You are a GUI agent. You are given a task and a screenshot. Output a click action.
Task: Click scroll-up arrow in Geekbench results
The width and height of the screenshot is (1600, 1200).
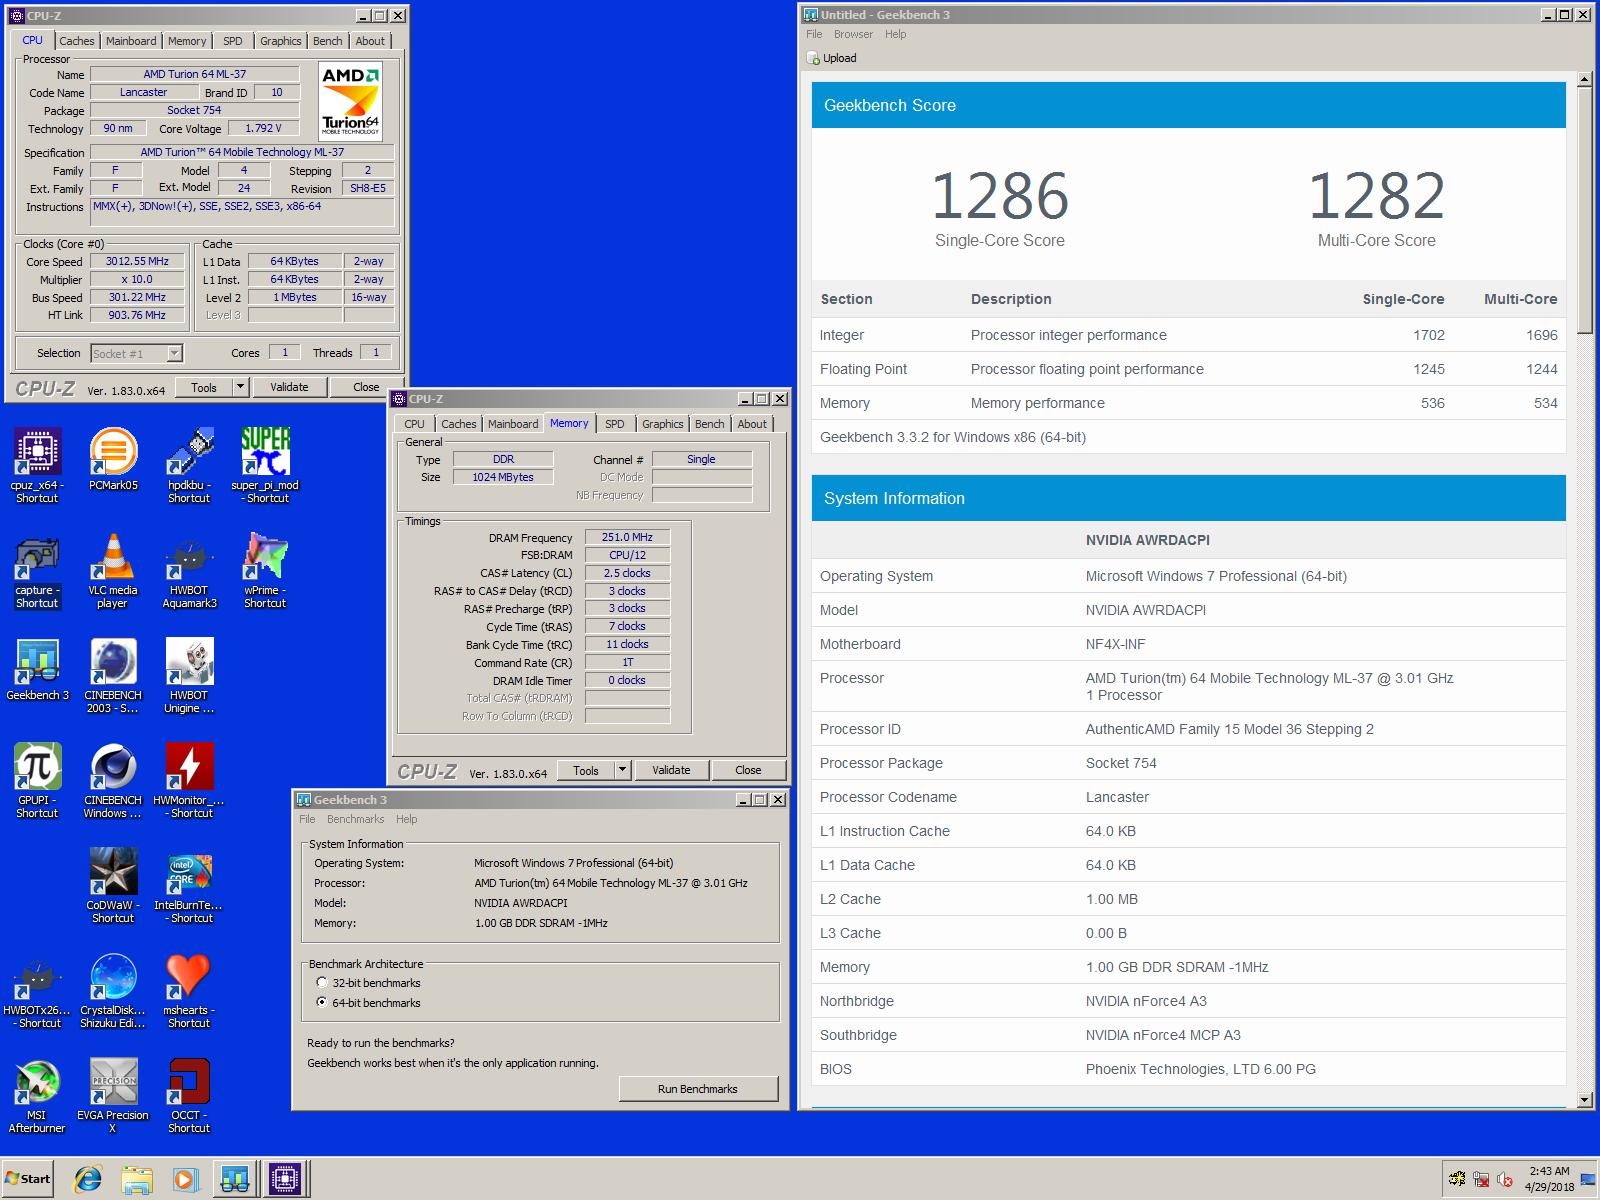[x=1584, y=79]
